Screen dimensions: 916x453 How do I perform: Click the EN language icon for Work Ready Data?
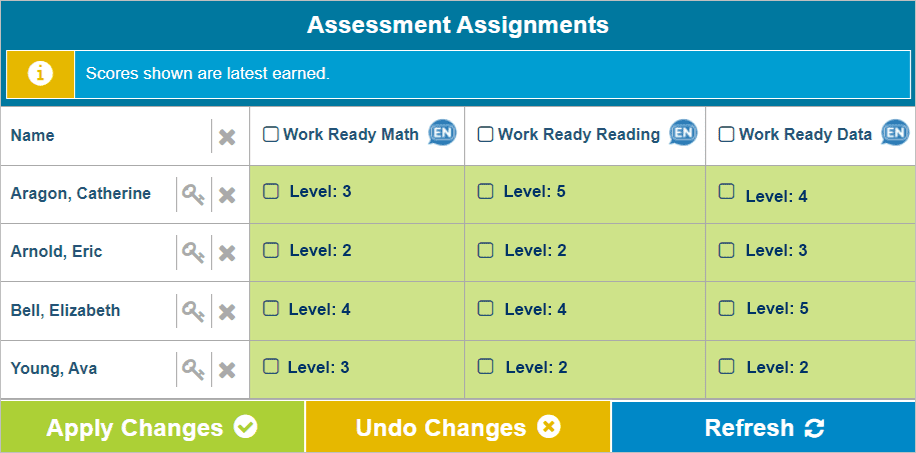895,133
